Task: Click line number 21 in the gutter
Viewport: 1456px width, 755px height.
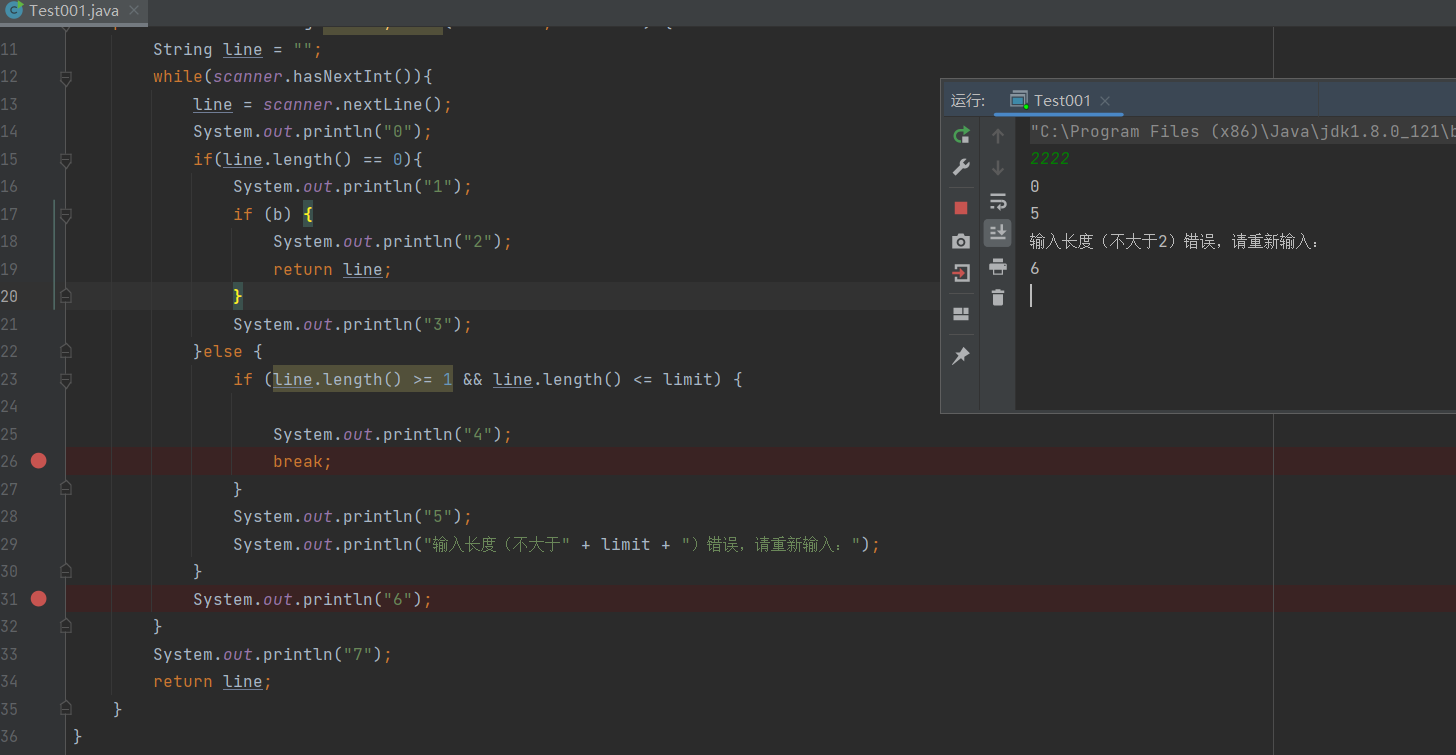Action: (9, 324)
